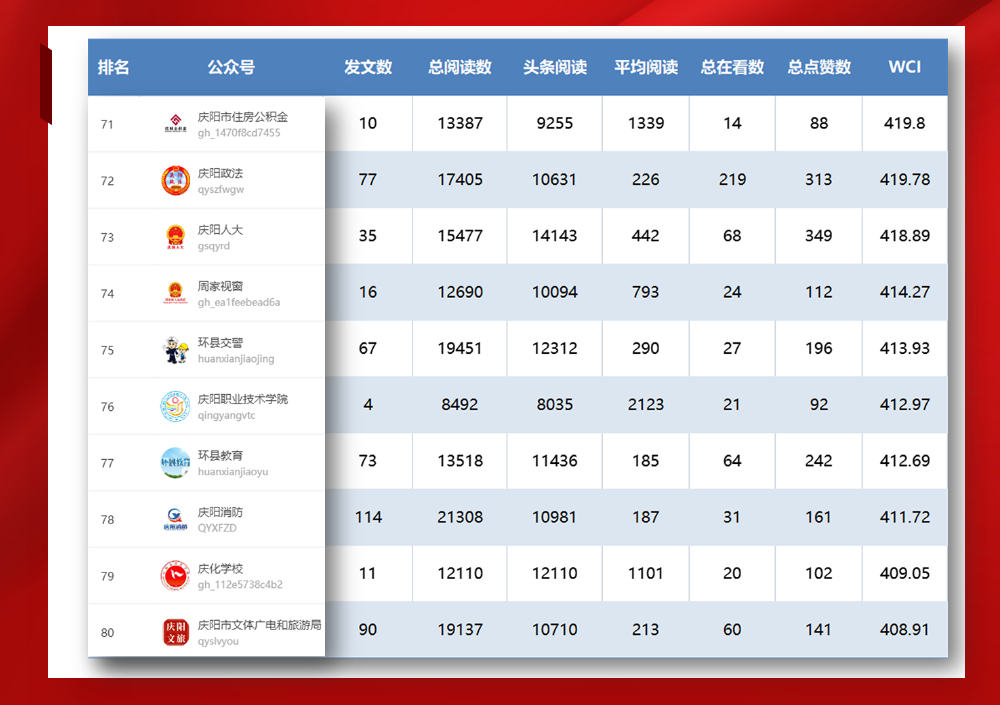Screen dimensions: 1000x705
Task: Click the ID text gh_112e5738c4b2
Action: point(240,585)
